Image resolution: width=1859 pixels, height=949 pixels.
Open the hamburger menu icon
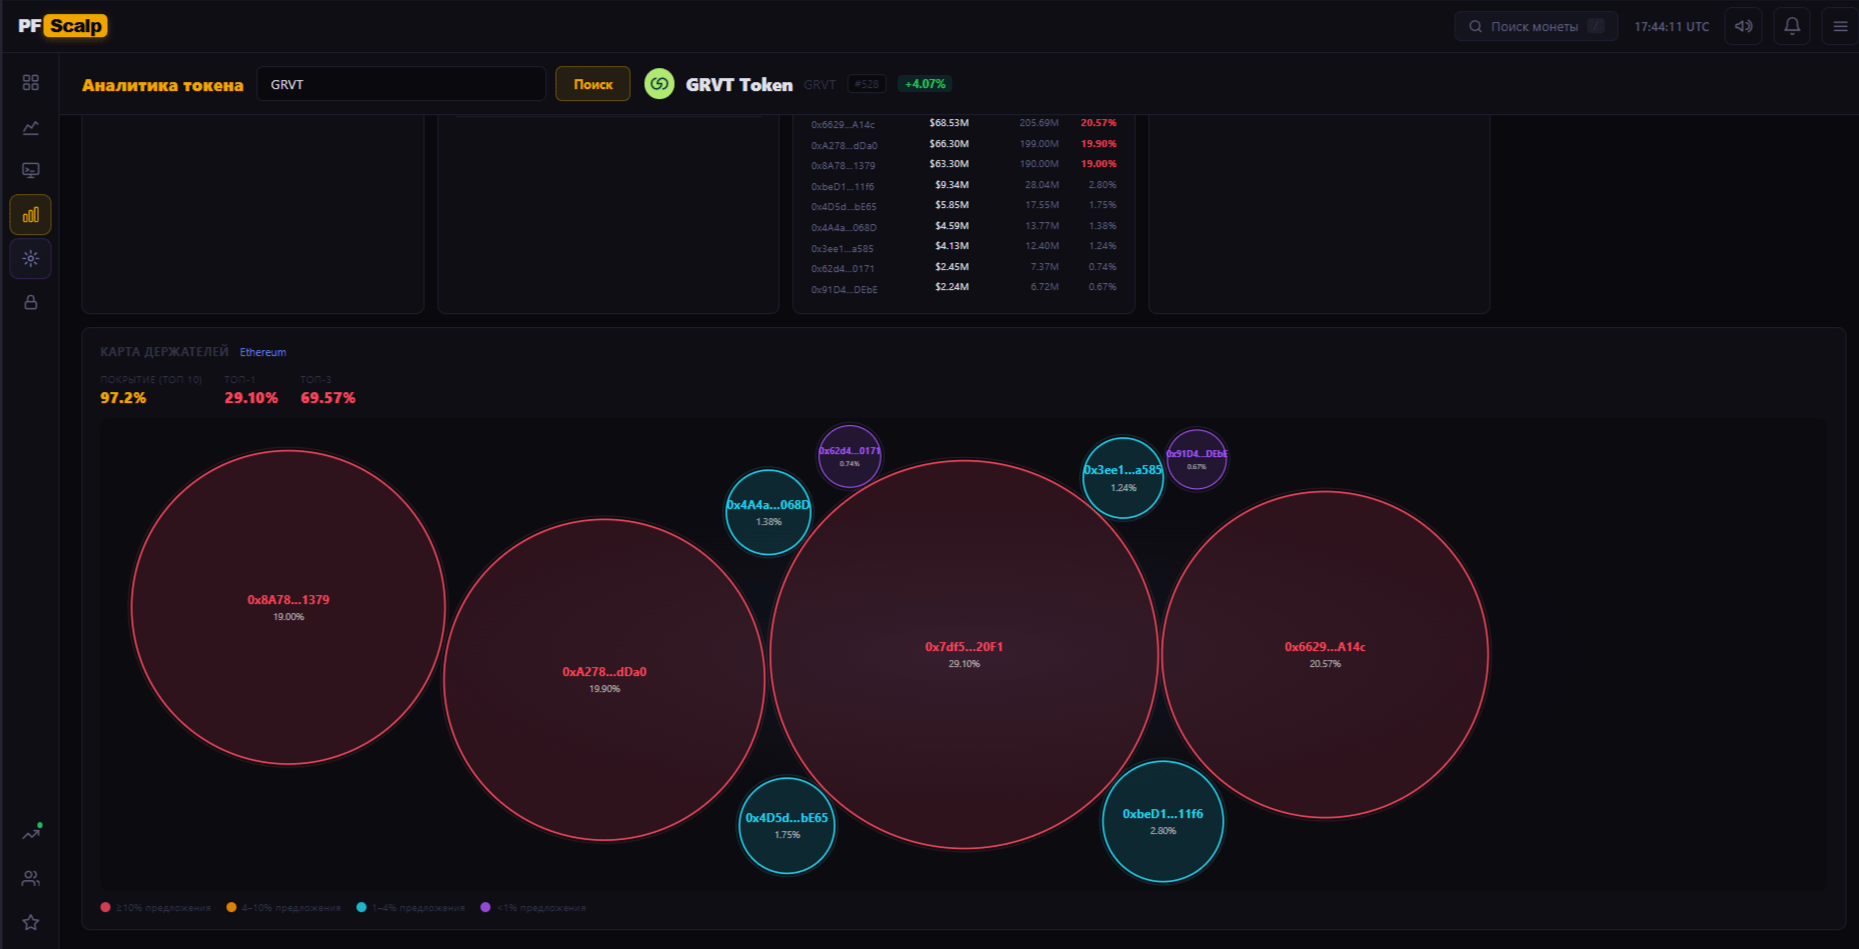(x=1840, y=26)
